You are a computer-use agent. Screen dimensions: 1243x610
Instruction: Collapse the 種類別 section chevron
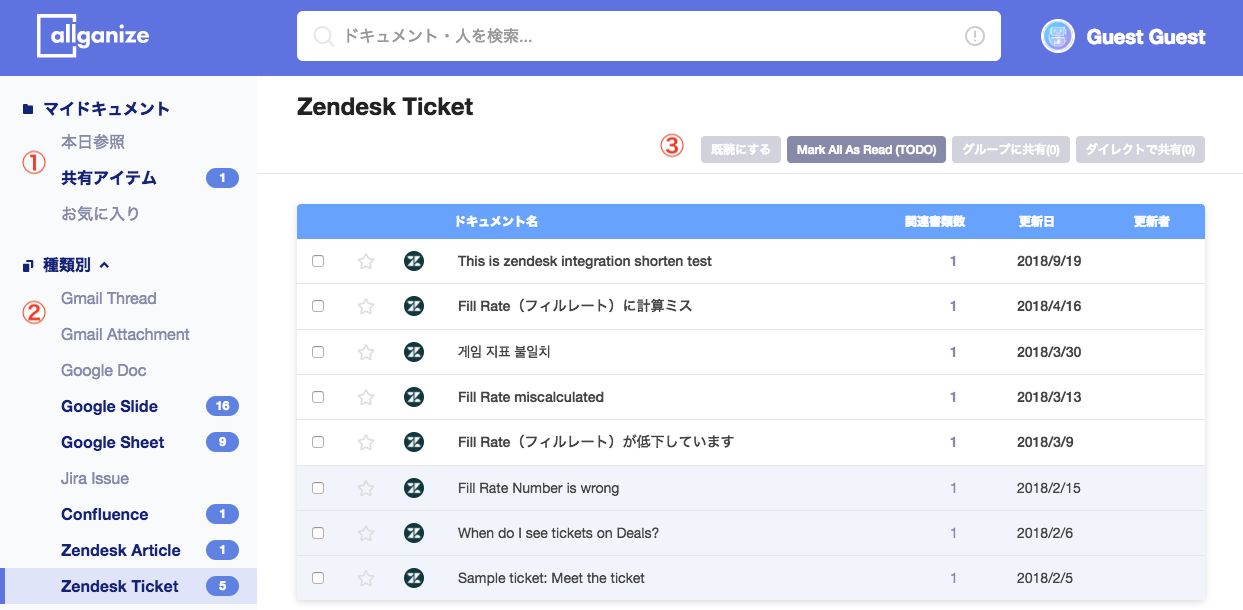[x=104, y=265]
